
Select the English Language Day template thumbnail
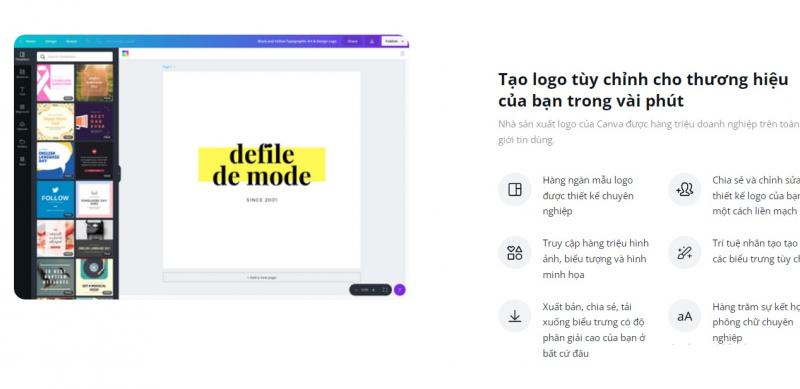point(56,160)
